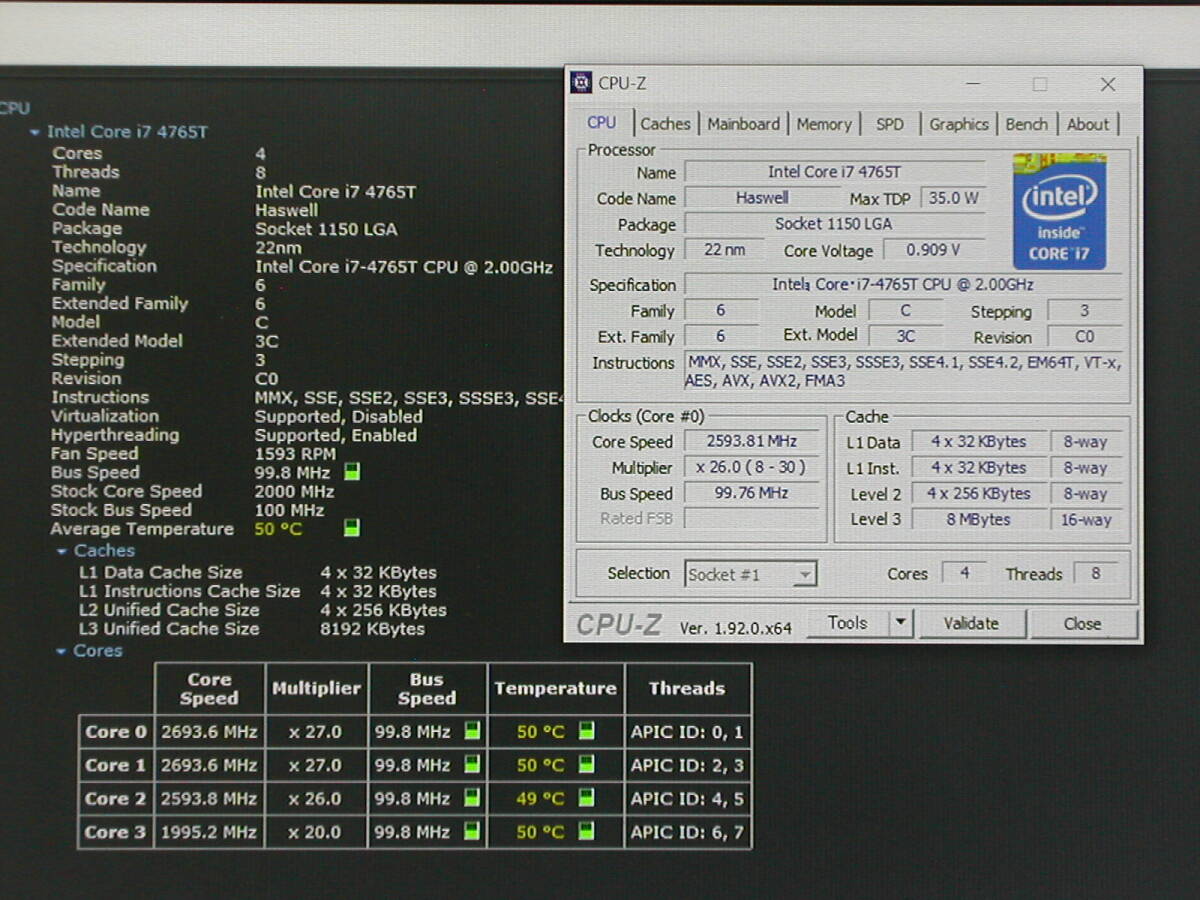Collapse the Intel Core i7 4765T tree node
Image resolution: width=1200 pixels, height=900 pixels.
click(35, 132)
